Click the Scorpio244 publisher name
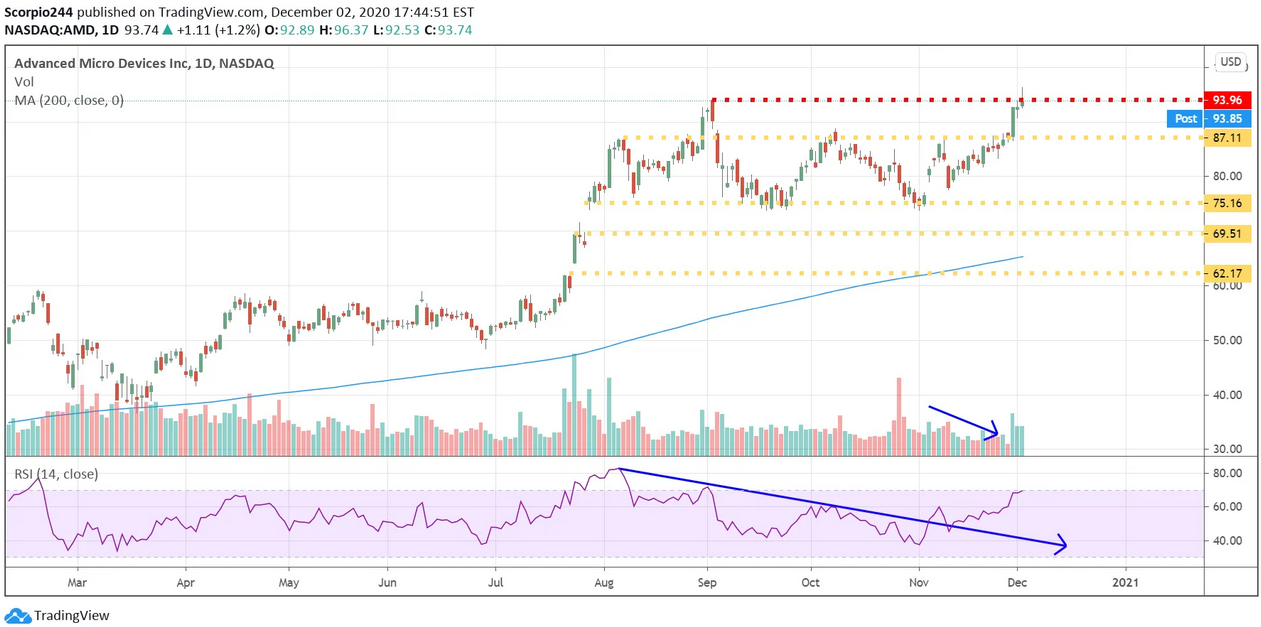 coord(39,12)
